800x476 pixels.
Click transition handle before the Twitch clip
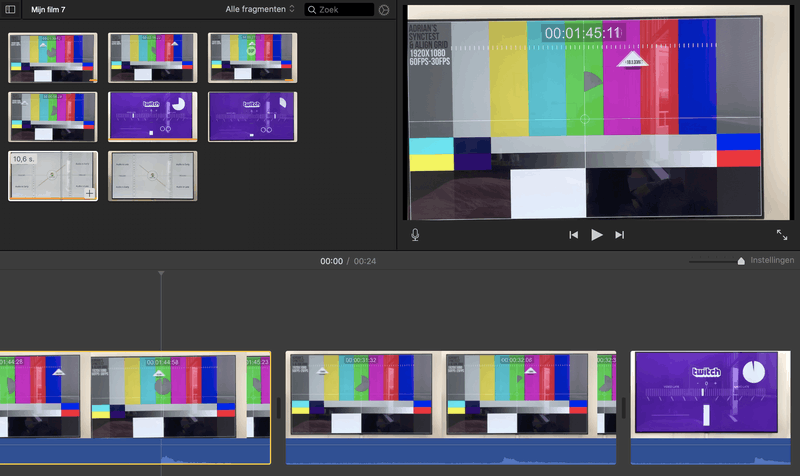coord(623,408)
